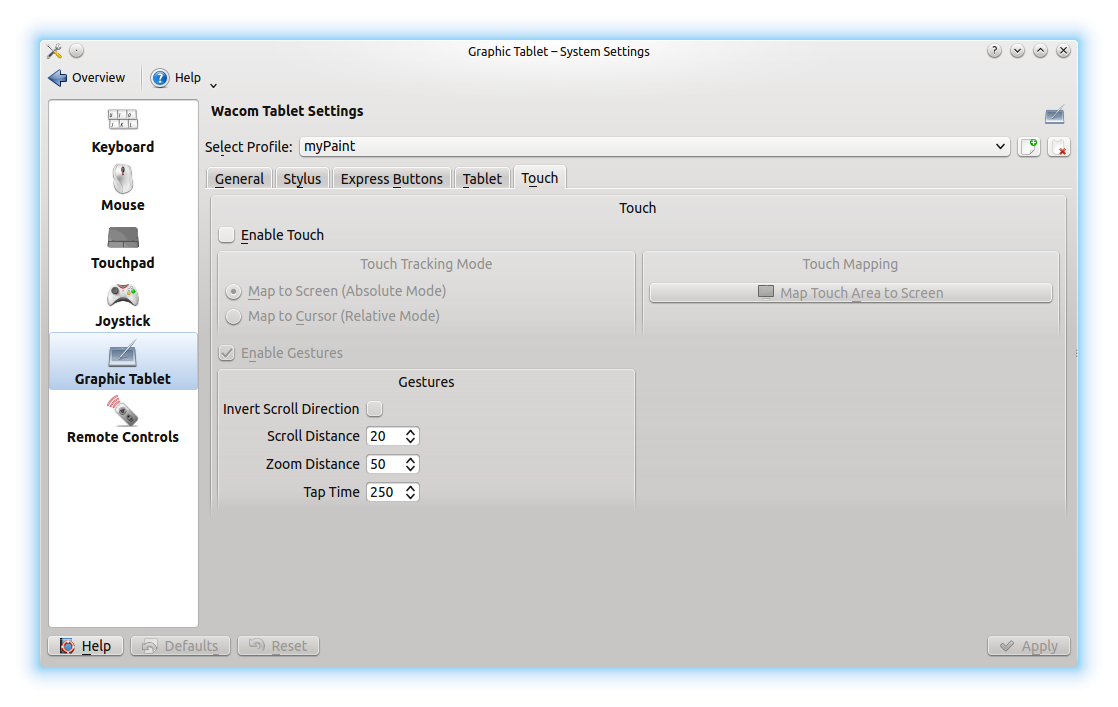1118x707 pixels.
Task: Click the Wacom Tablet Settings heading
Action: coord(287,111)
